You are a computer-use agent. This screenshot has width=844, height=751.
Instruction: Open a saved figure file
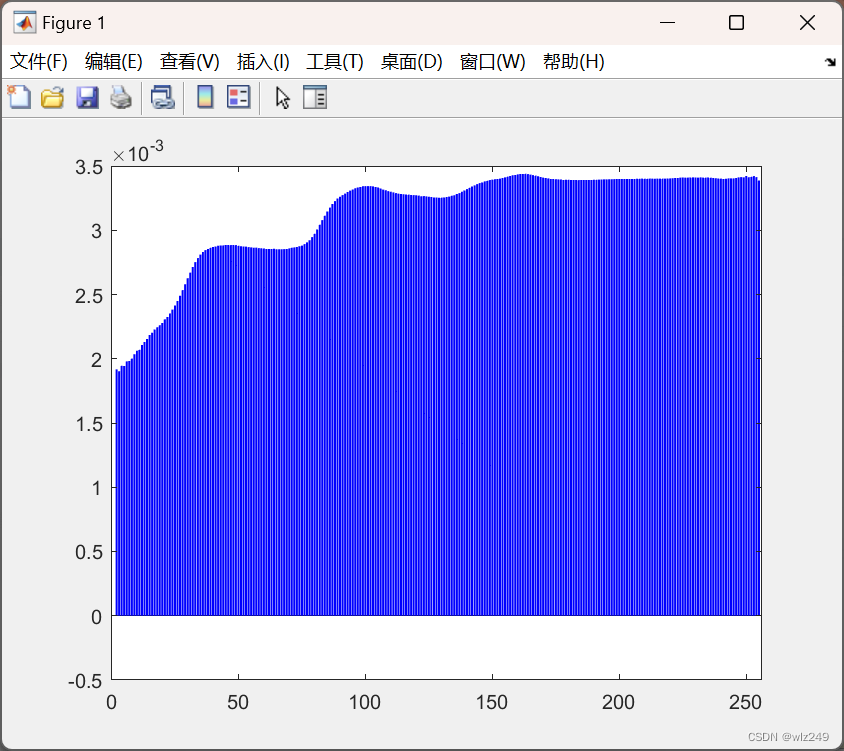tap(52, 97)
